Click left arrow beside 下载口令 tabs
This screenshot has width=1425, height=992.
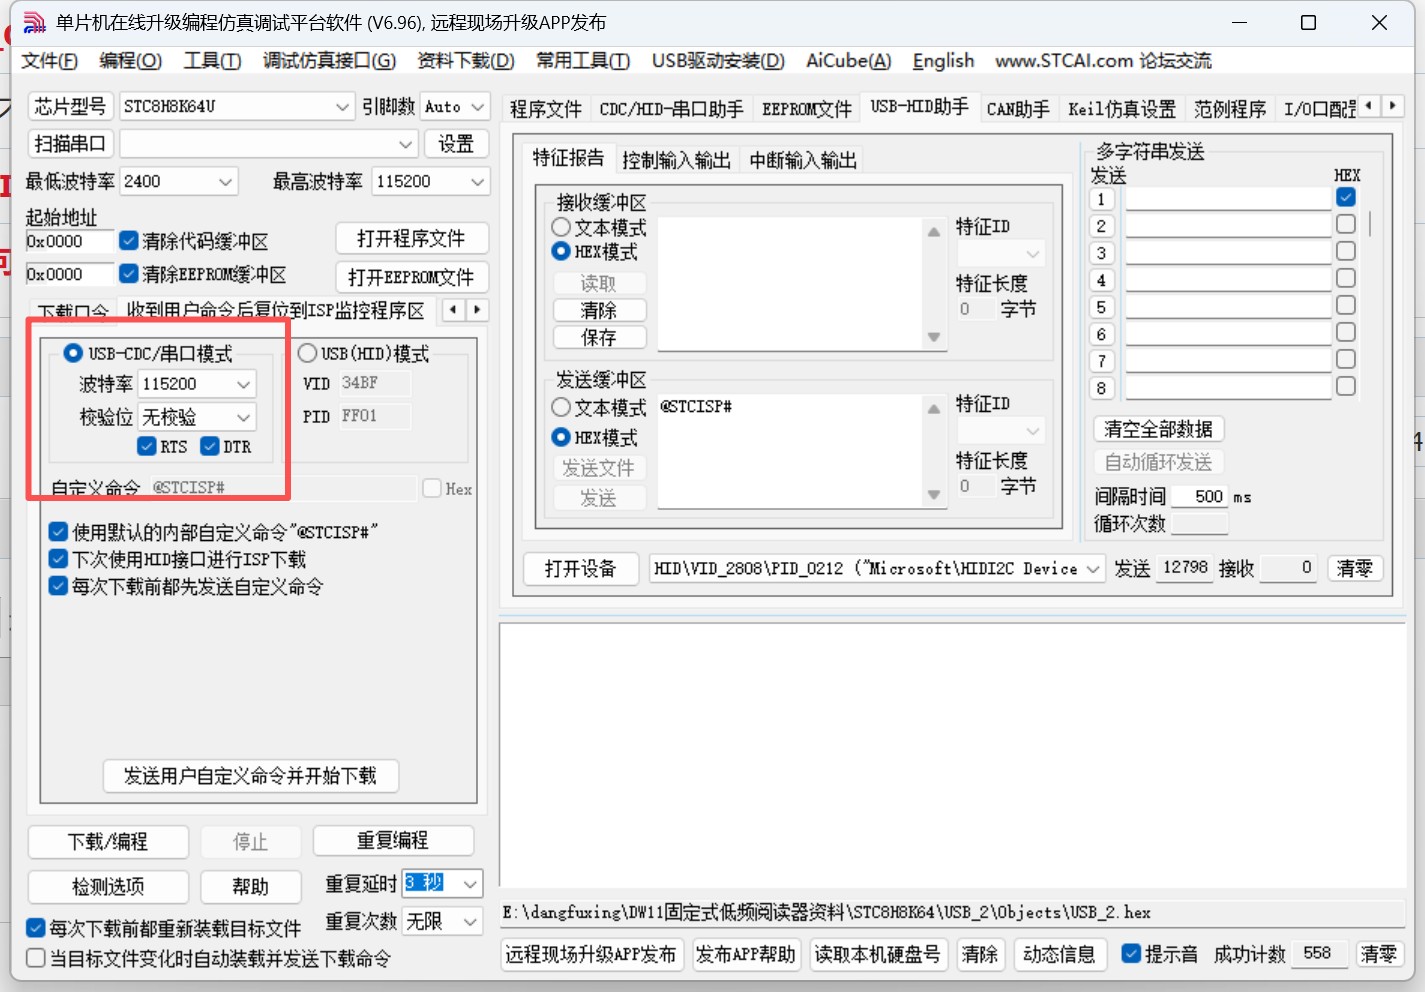(454, 310)
